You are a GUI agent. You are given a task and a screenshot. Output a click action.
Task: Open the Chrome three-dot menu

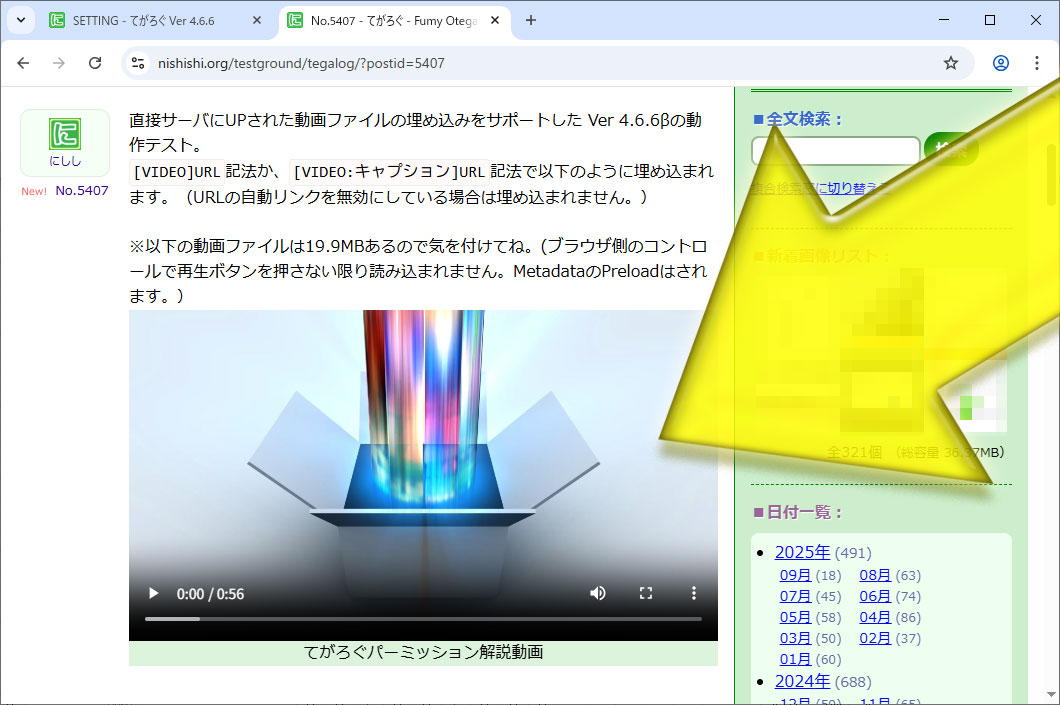pos(1036,63)
